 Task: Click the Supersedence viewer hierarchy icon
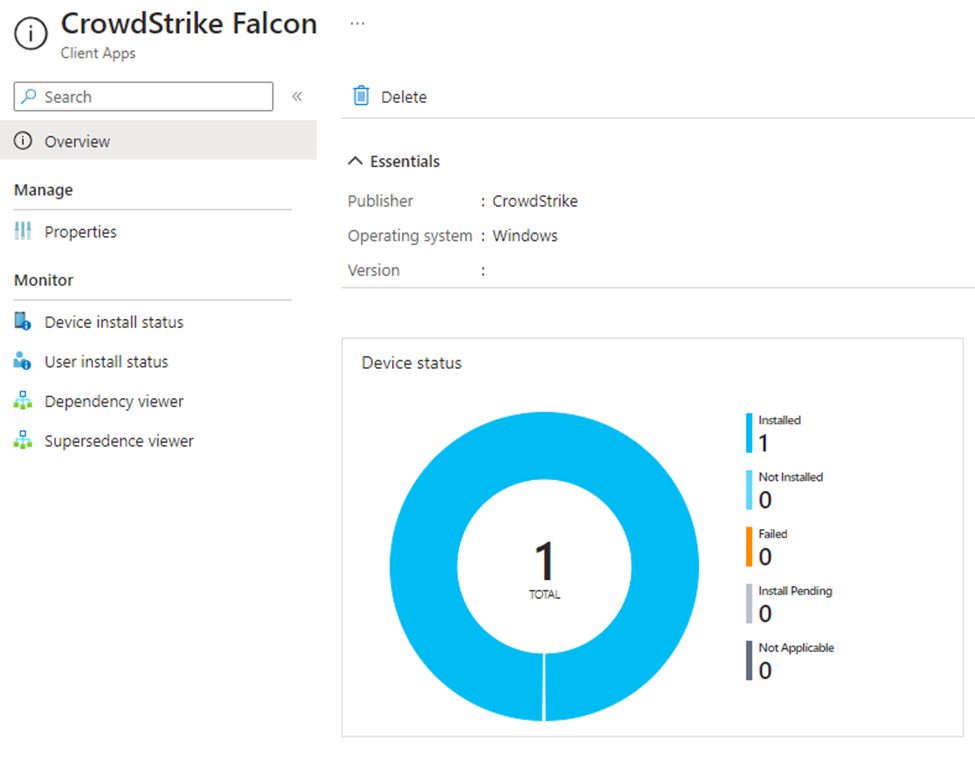point(23,441)
